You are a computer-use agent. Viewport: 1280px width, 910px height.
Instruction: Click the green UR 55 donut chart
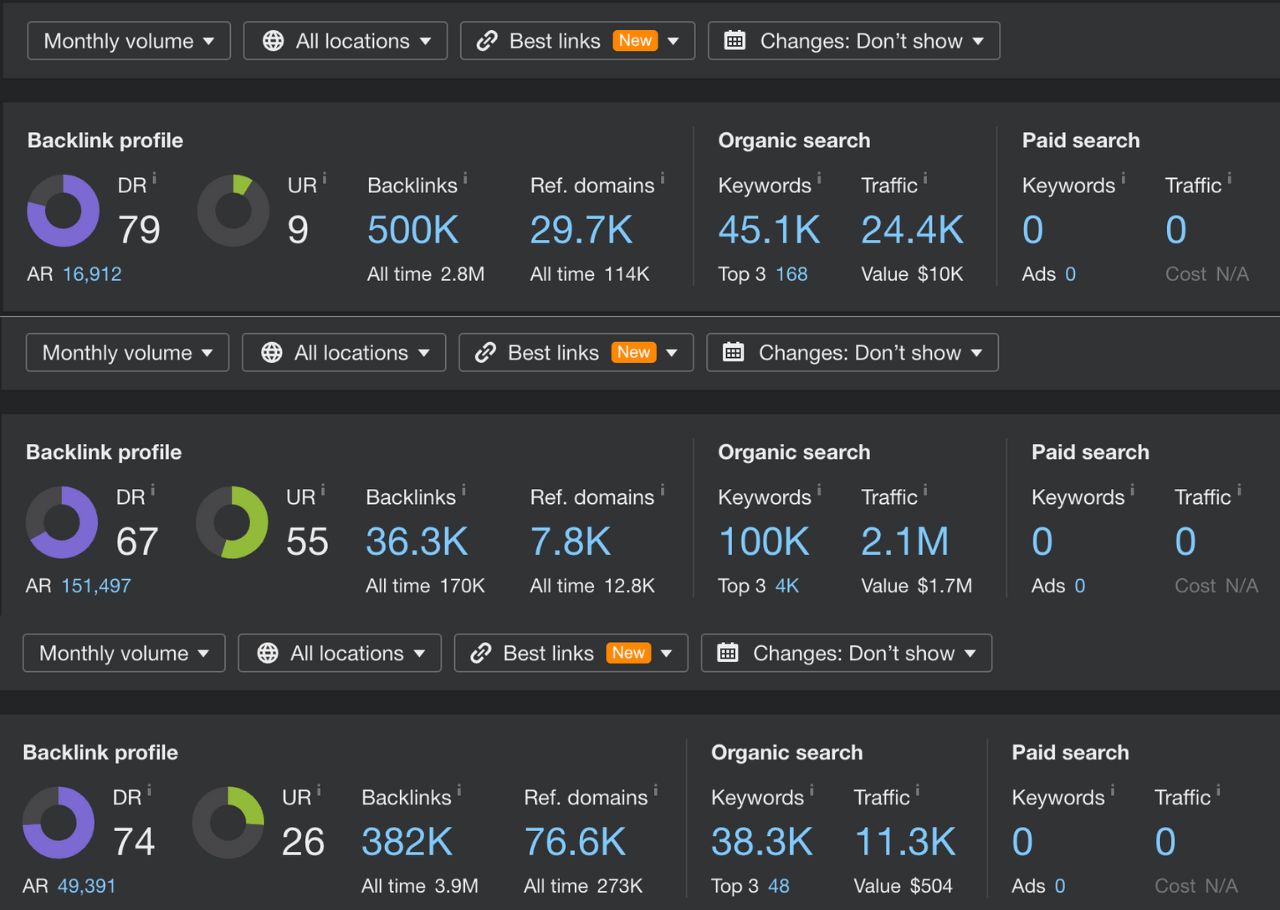click(232, 523)
